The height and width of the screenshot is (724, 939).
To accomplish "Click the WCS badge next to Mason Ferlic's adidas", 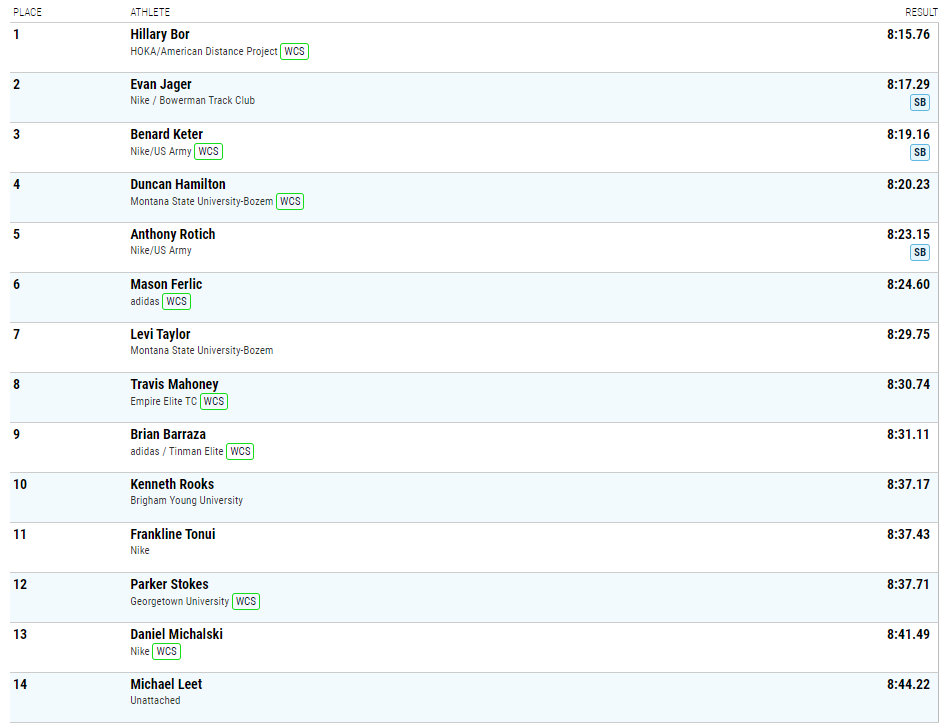I will (176, 301).
